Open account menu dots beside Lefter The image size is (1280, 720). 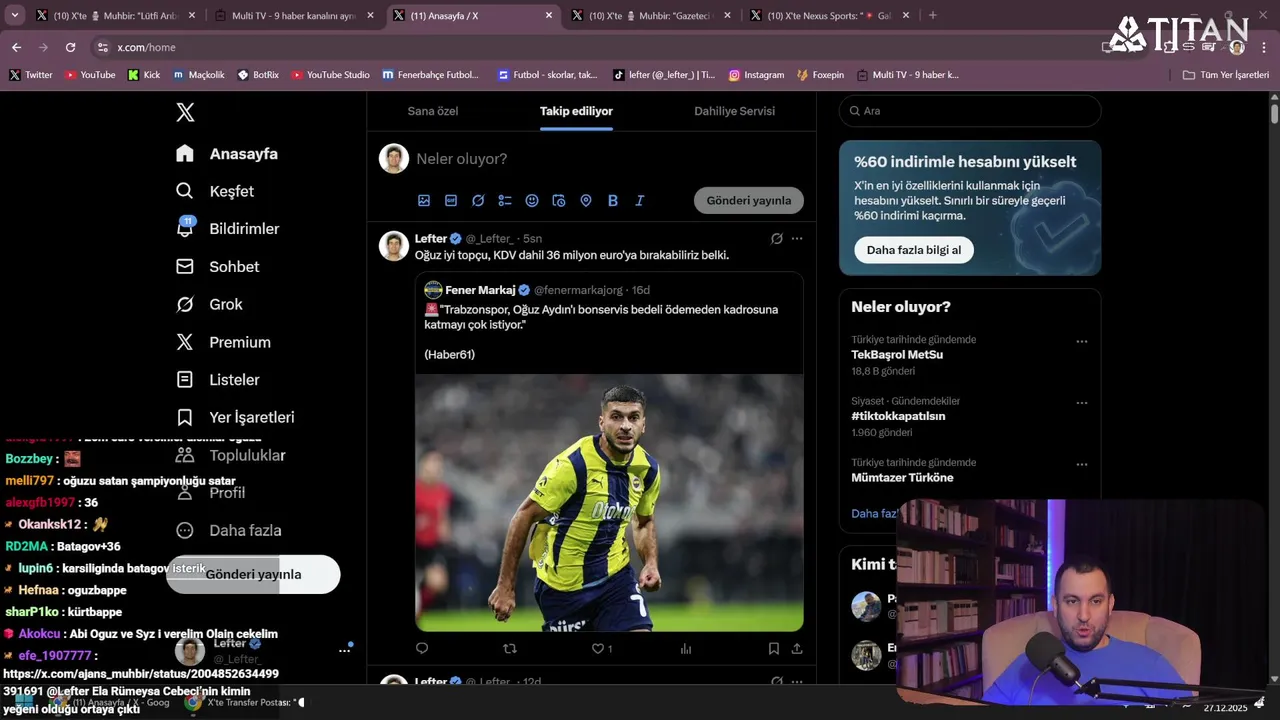coord(344,650)
